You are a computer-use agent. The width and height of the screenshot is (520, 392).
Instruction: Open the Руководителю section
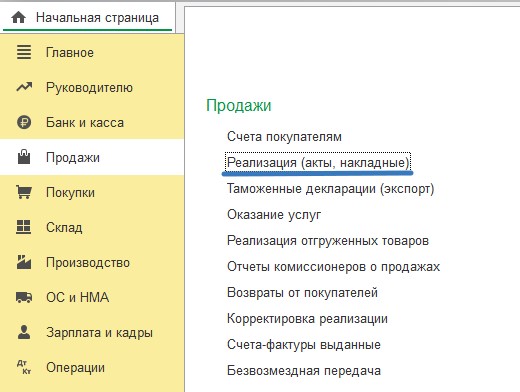(x=92, y=87)
